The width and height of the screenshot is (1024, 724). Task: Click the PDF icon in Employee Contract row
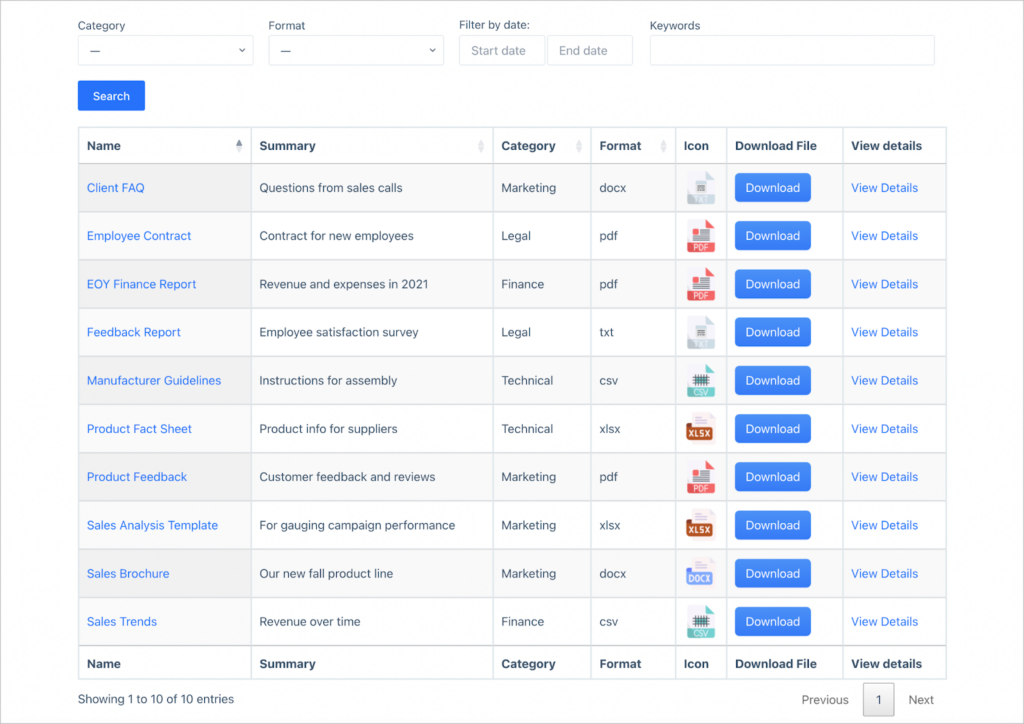700,236
